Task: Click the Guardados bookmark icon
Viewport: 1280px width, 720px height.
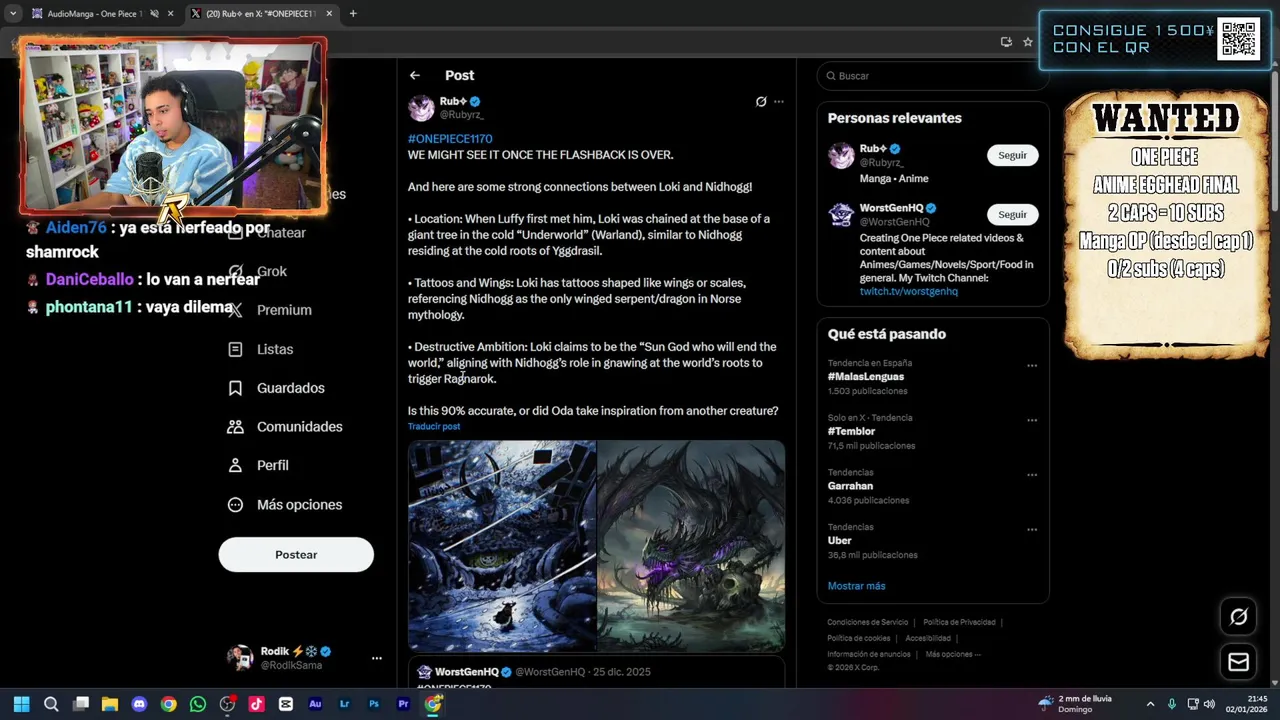Action: pyautogui.click(x=235, y=388)
